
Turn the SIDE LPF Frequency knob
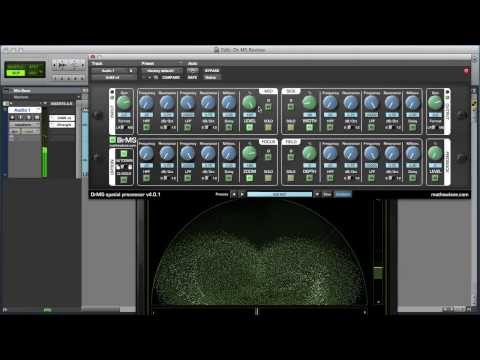[371, 103]
